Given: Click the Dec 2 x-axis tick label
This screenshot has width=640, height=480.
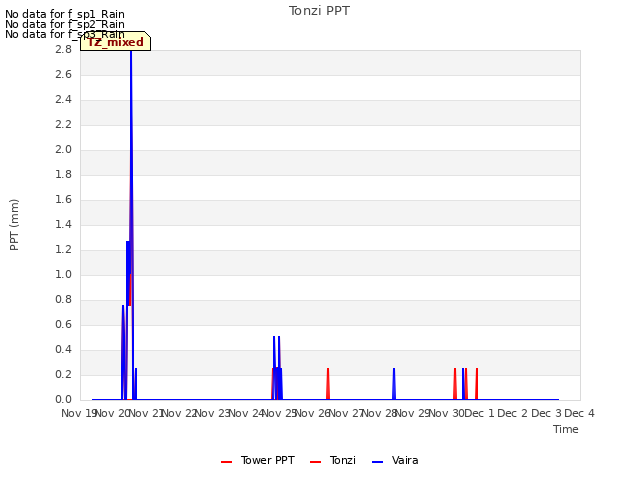Looking at the screenshot, I should 512,413.
